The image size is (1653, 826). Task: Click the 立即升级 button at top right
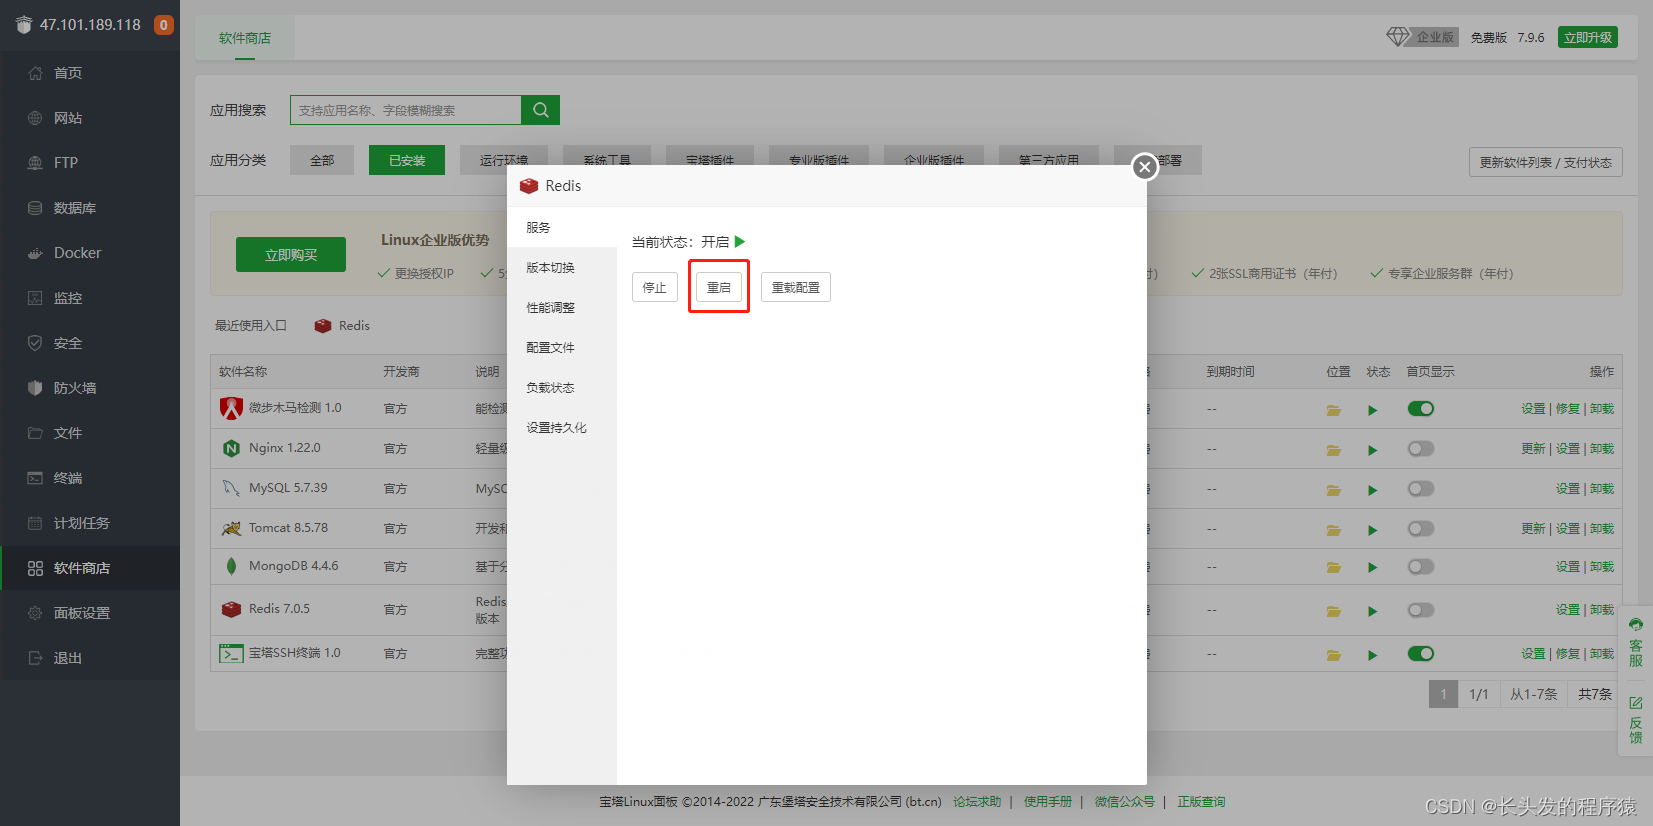click(x=1588, y=37)
